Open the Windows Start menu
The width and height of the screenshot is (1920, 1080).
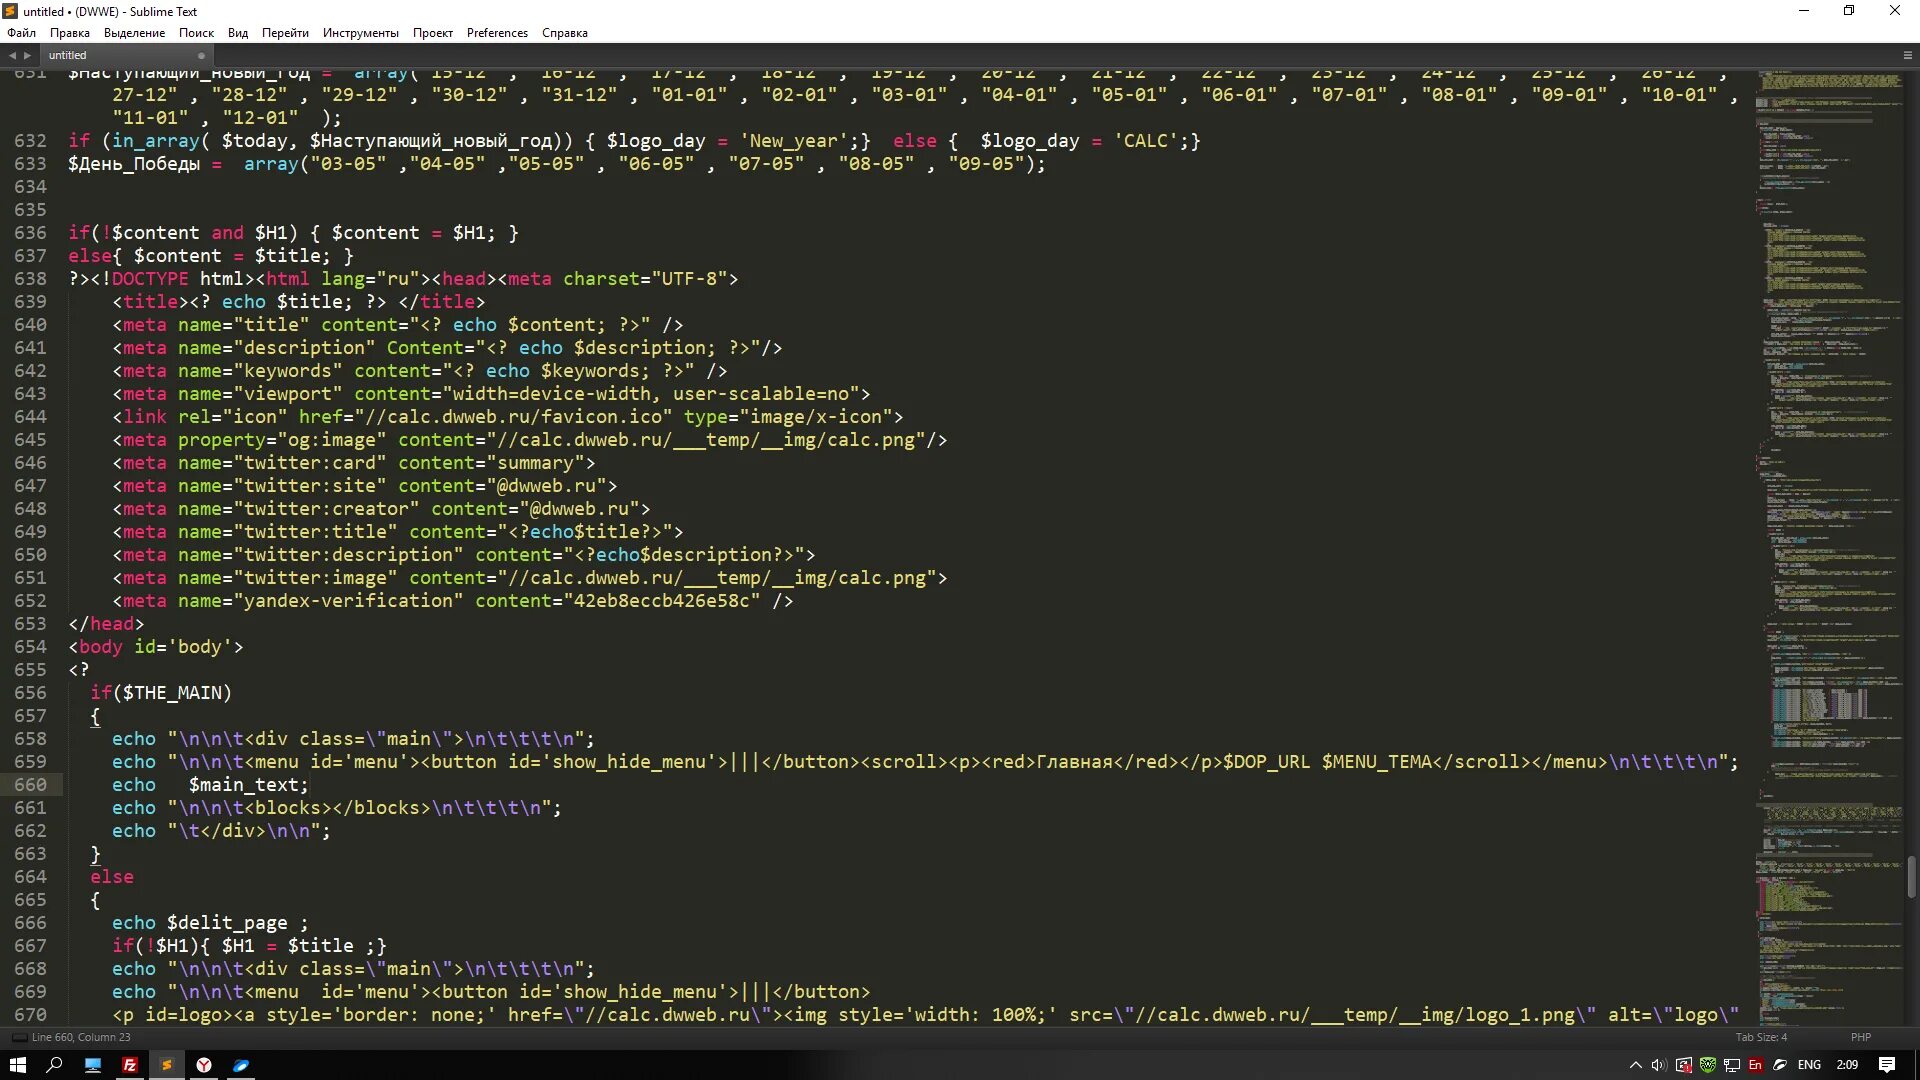(x=17, y=1065)
